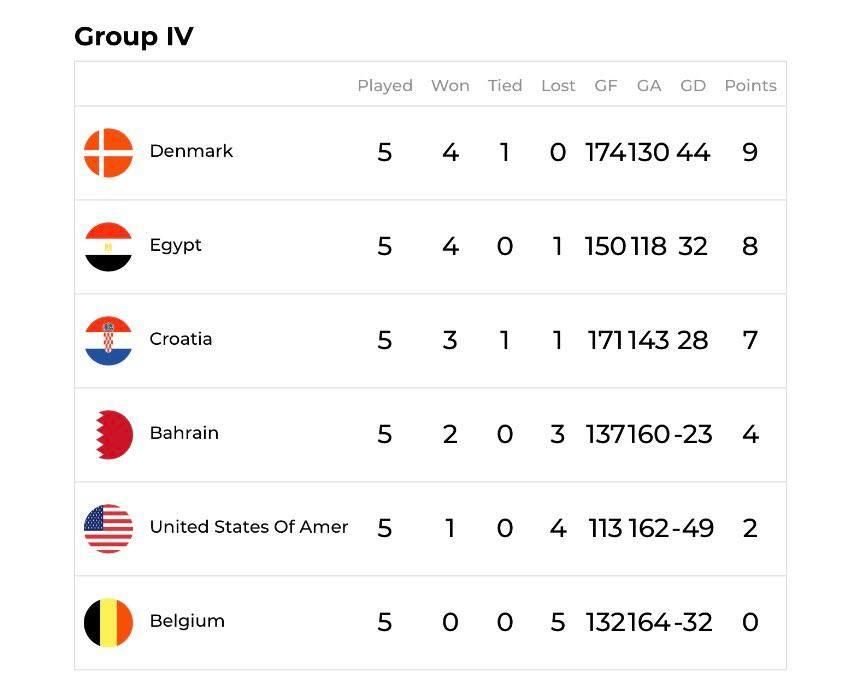
Task: Sort table by Points column header
Action: click(750, 86)
